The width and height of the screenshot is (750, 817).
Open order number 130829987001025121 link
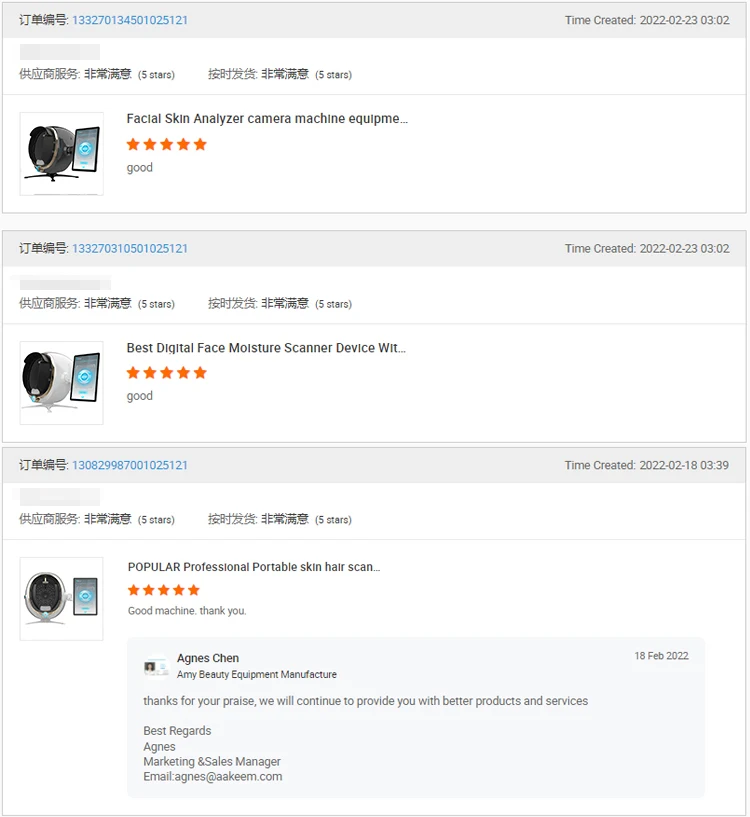point(130,466)
